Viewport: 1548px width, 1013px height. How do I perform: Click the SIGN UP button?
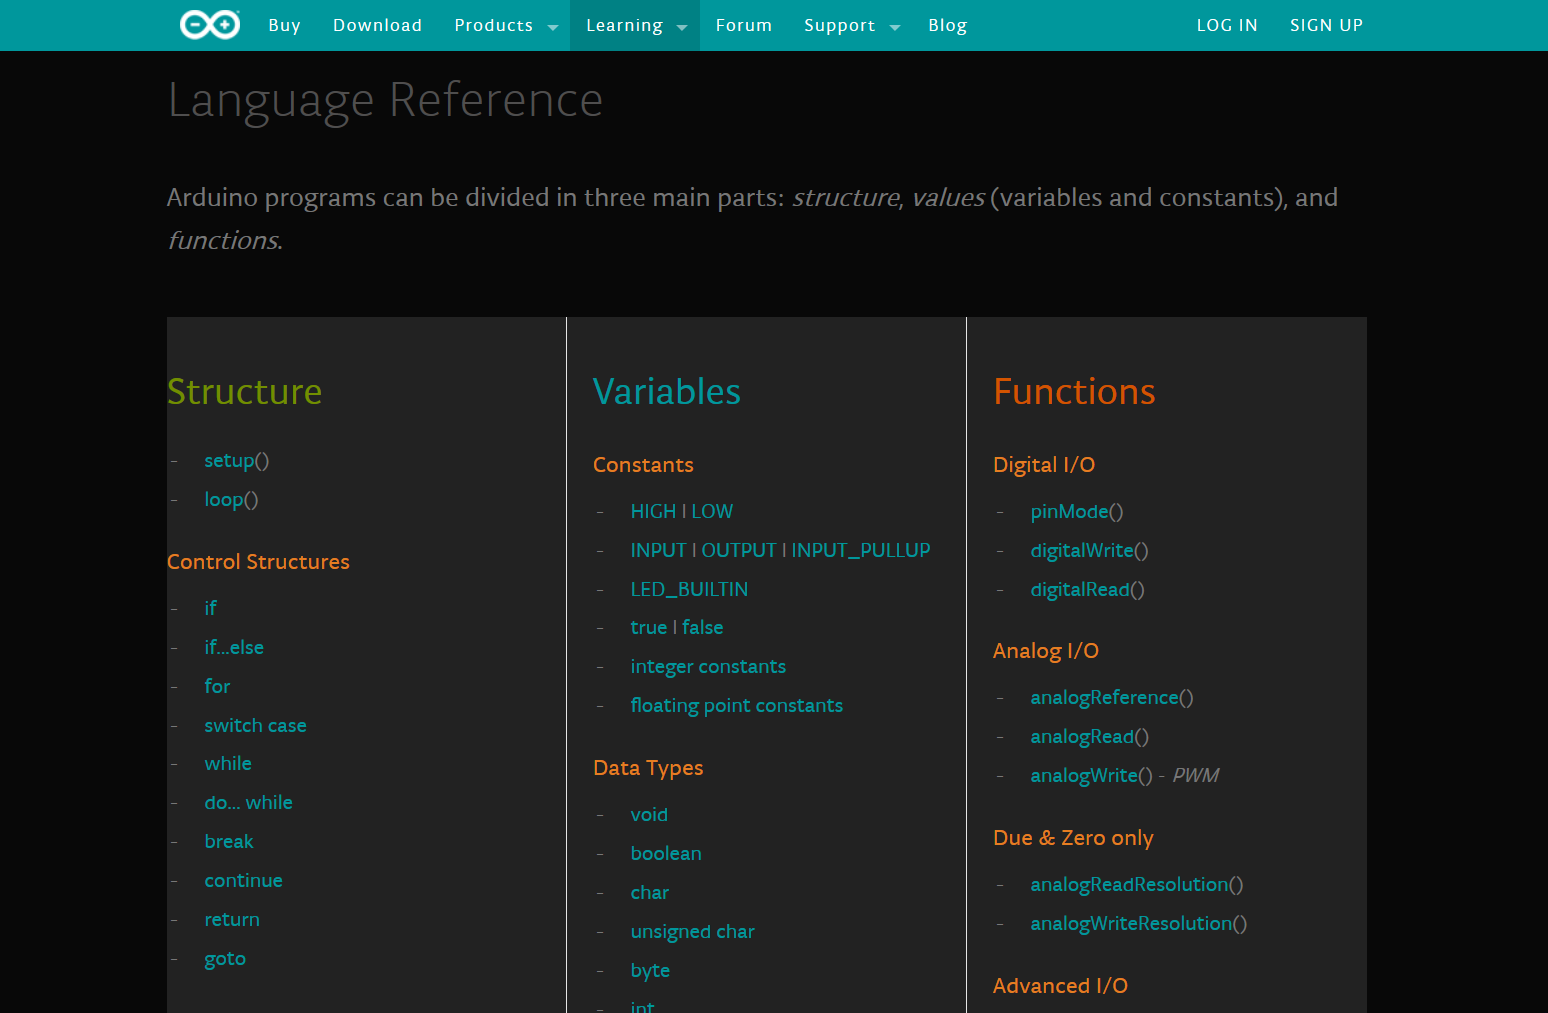[x=1326, y=25]
